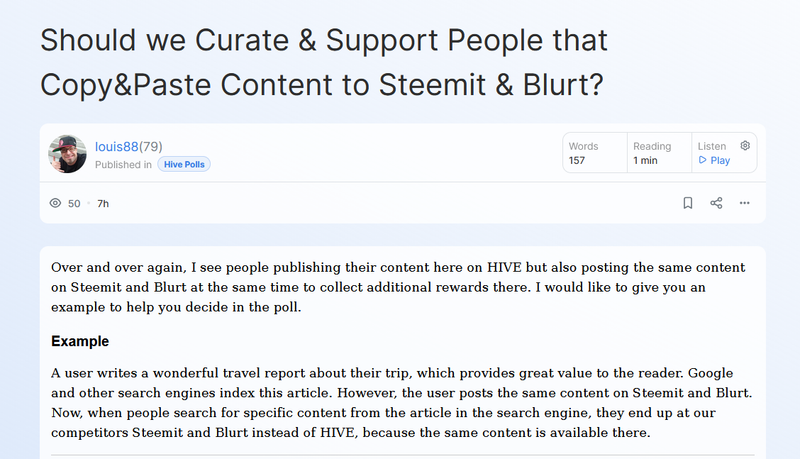Click the view count of 50
800x459 pixels.
[74, 203]
